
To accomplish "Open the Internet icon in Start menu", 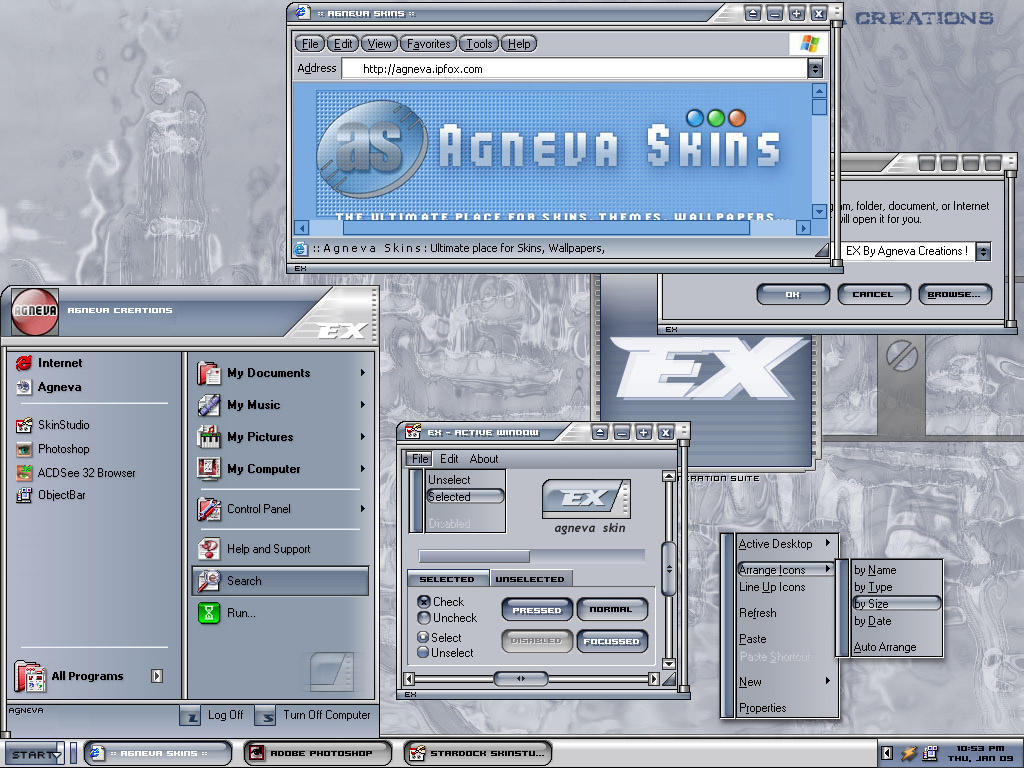I will (x=24, y=362).
